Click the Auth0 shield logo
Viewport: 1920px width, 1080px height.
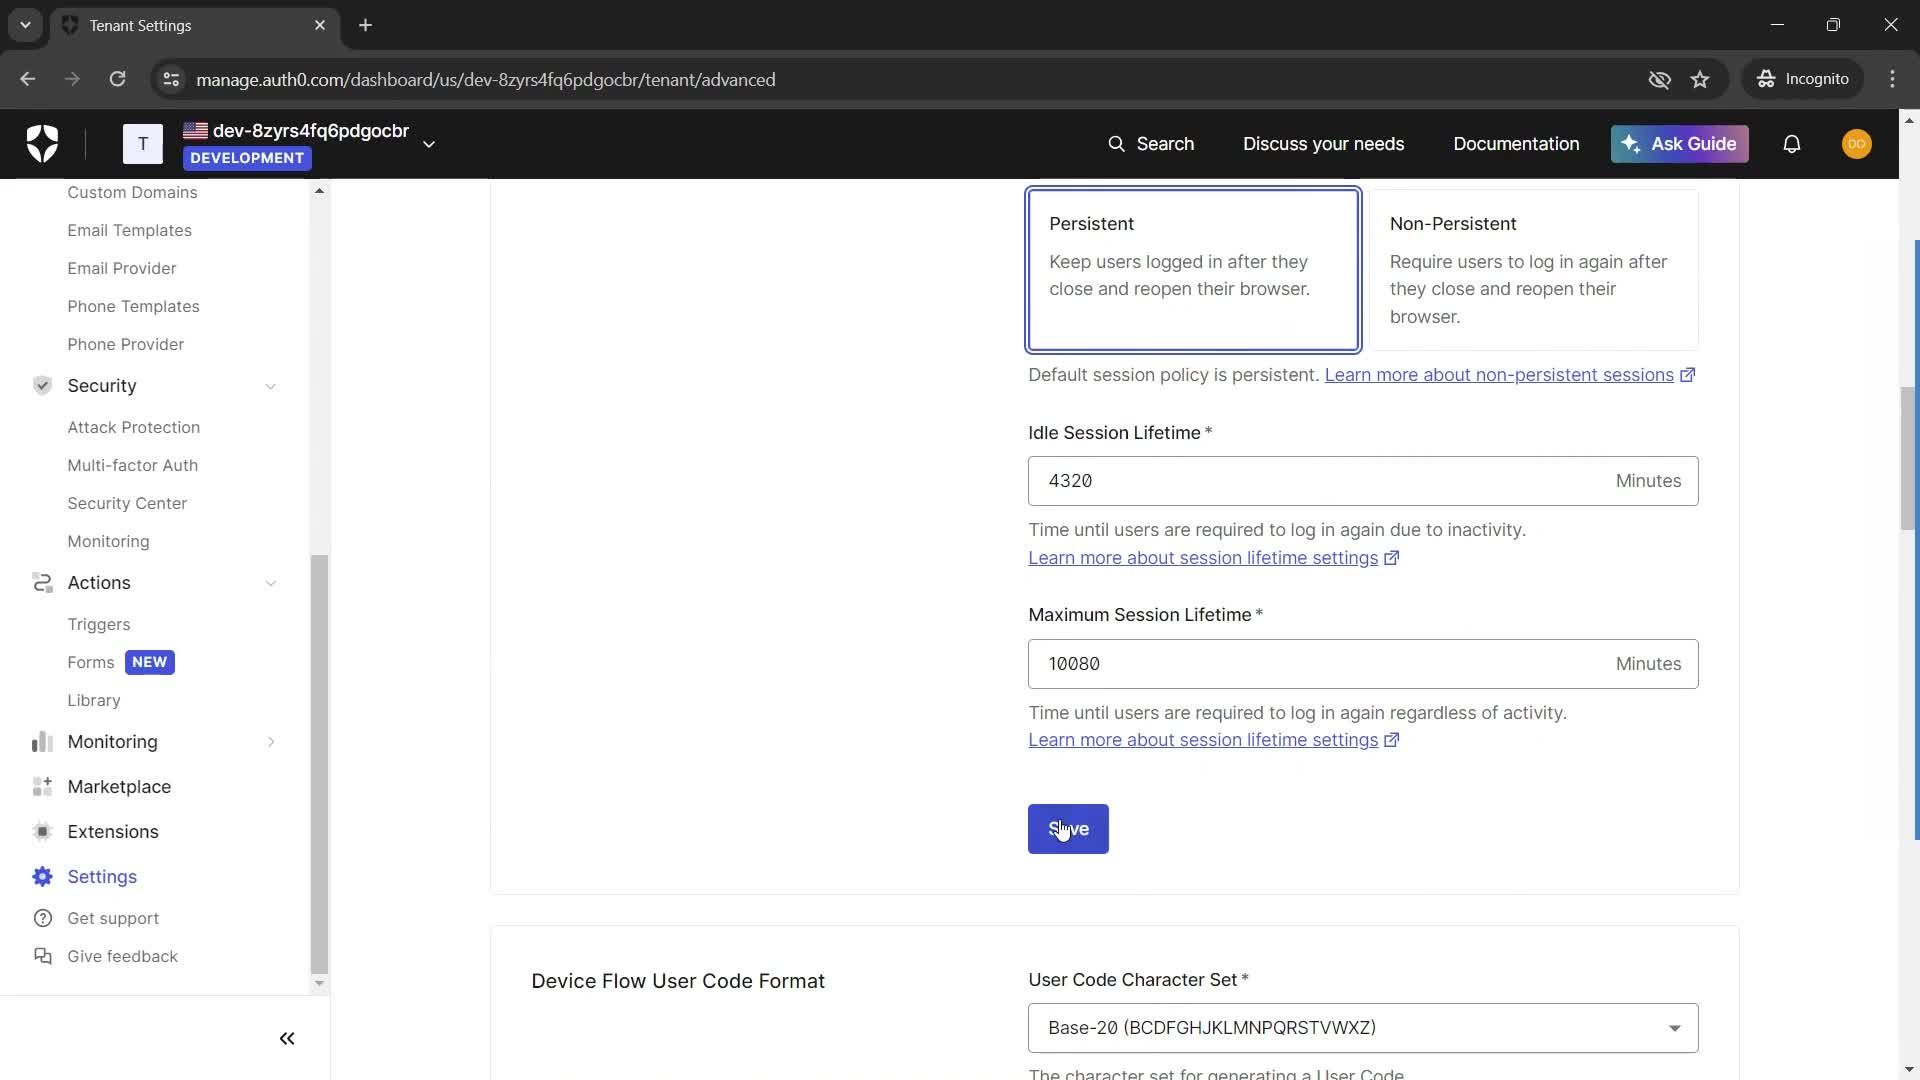[x=42, y=144]
